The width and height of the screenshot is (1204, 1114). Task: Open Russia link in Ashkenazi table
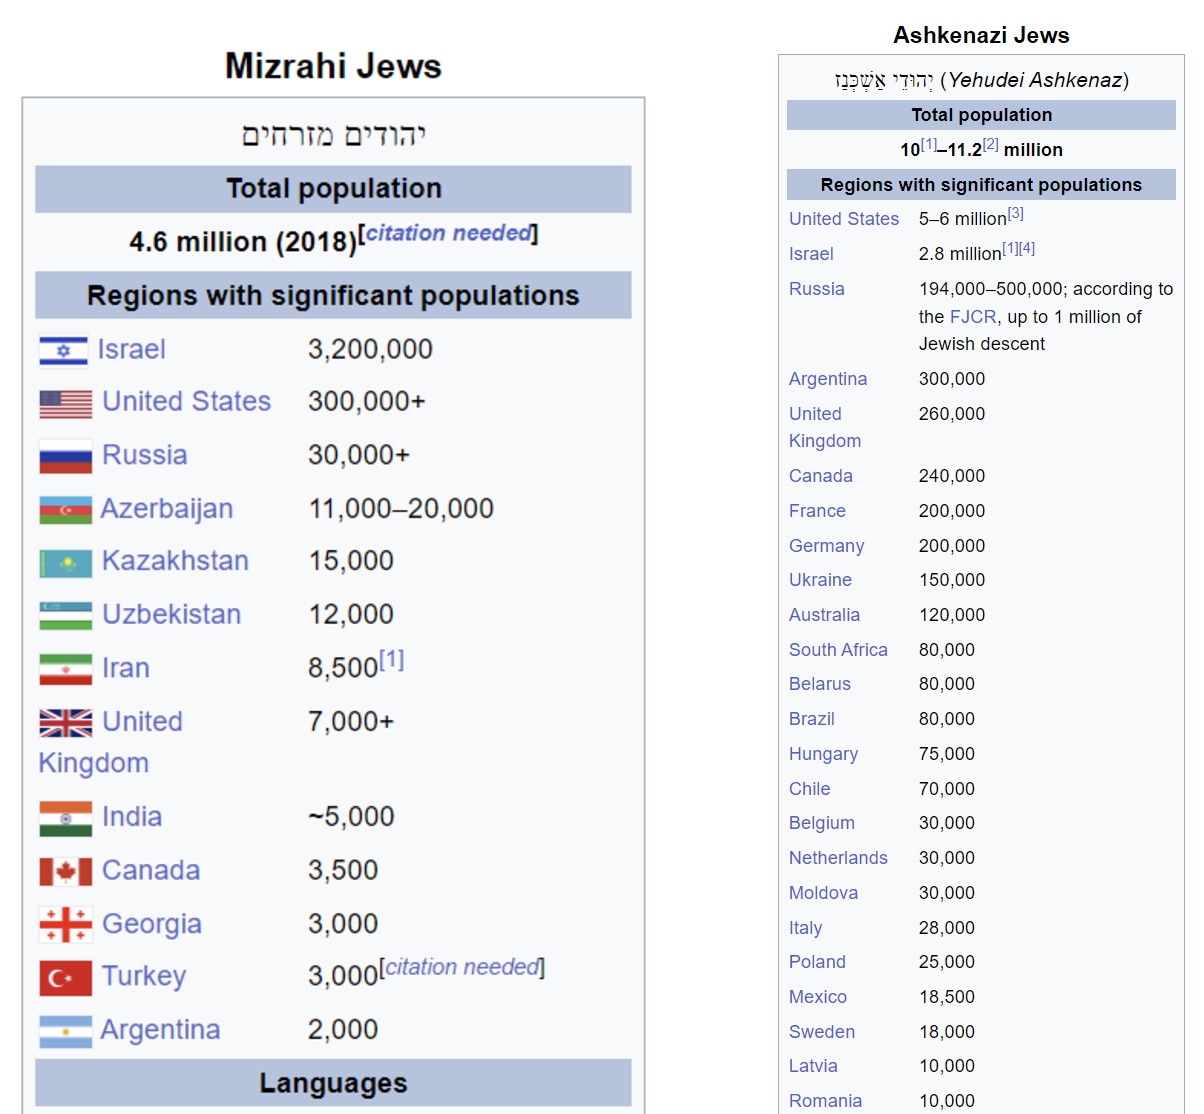coord(816,289)
